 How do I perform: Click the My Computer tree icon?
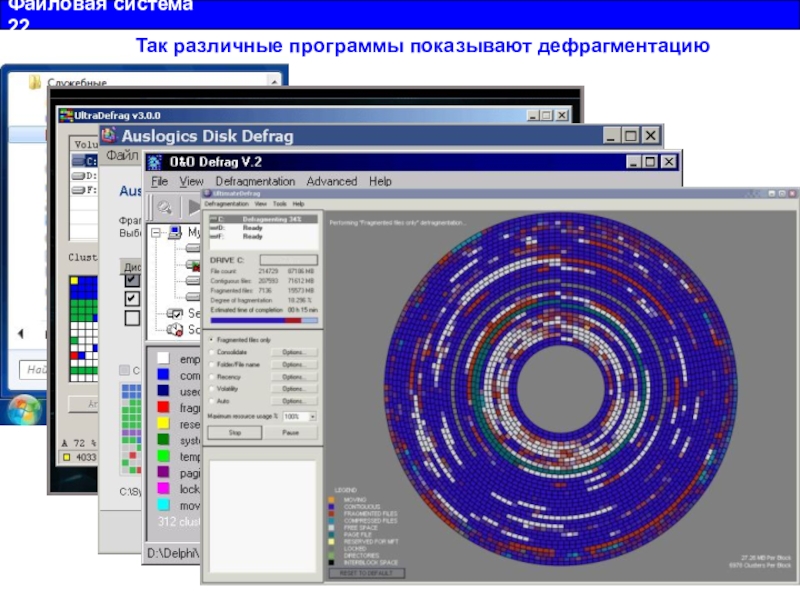(173, 233)
